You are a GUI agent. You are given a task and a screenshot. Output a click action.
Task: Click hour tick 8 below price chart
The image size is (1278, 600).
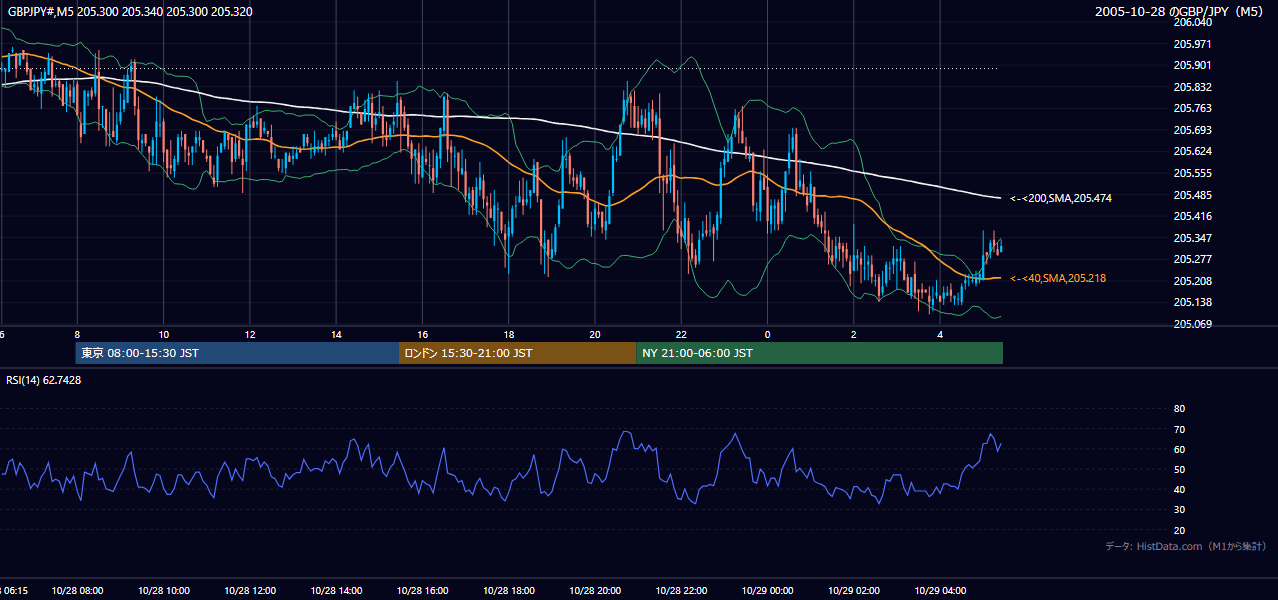[77, 334]
